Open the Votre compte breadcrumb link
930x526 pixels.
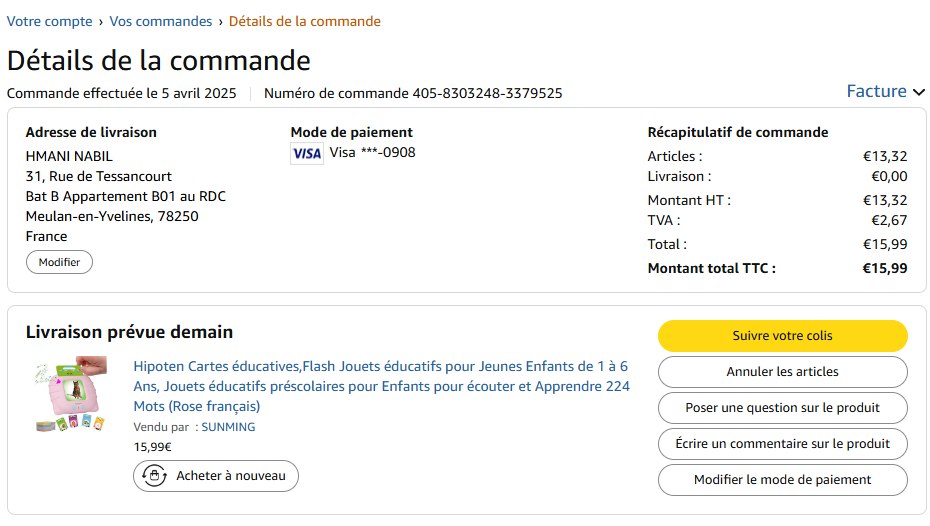(x=49, y=21)
